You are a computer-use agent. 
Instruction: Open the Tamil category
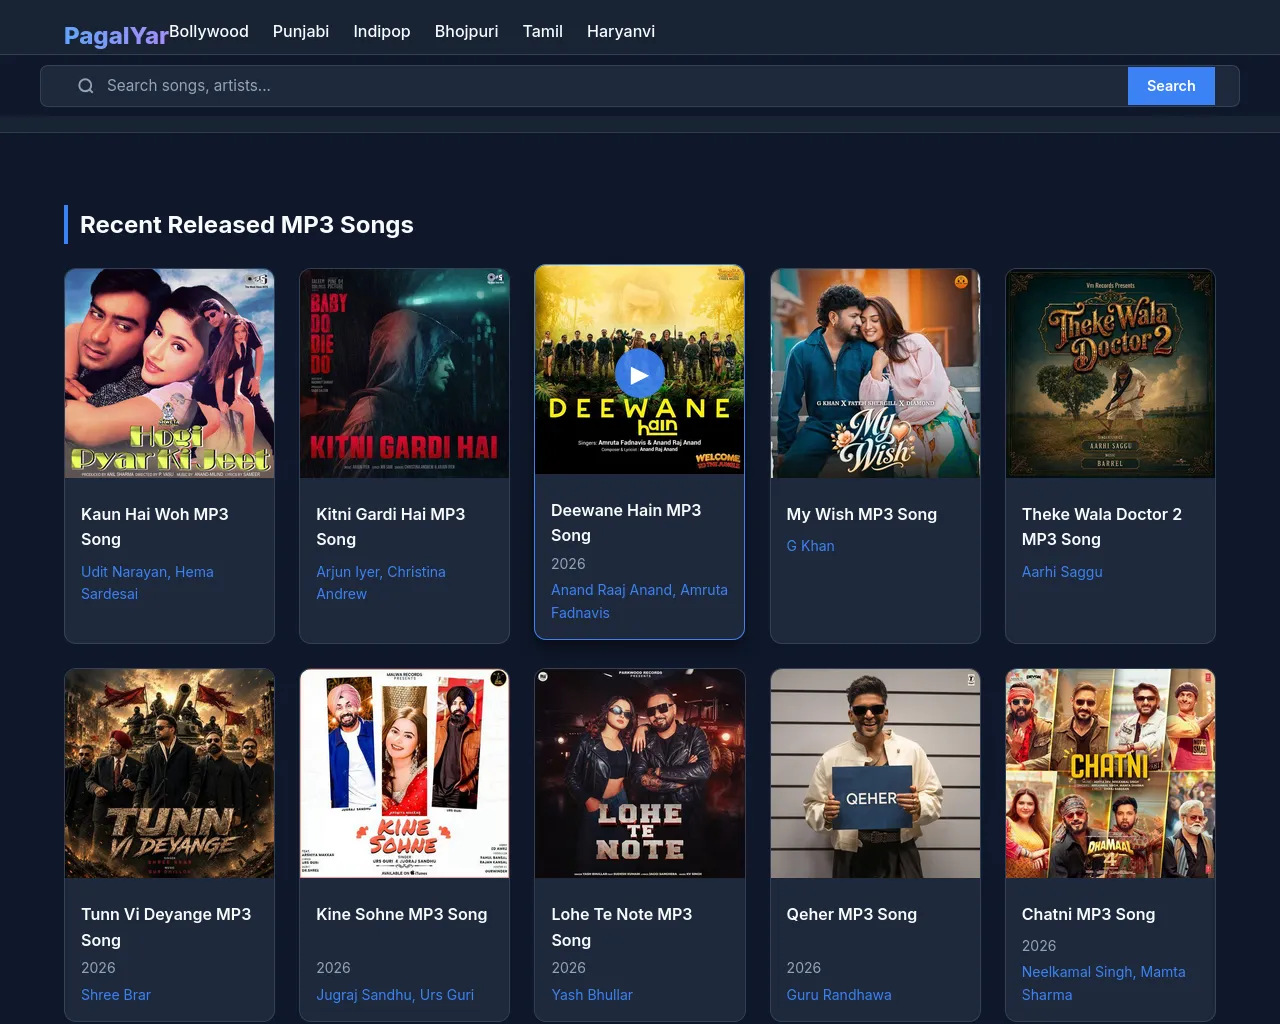(x=543, y=31)
